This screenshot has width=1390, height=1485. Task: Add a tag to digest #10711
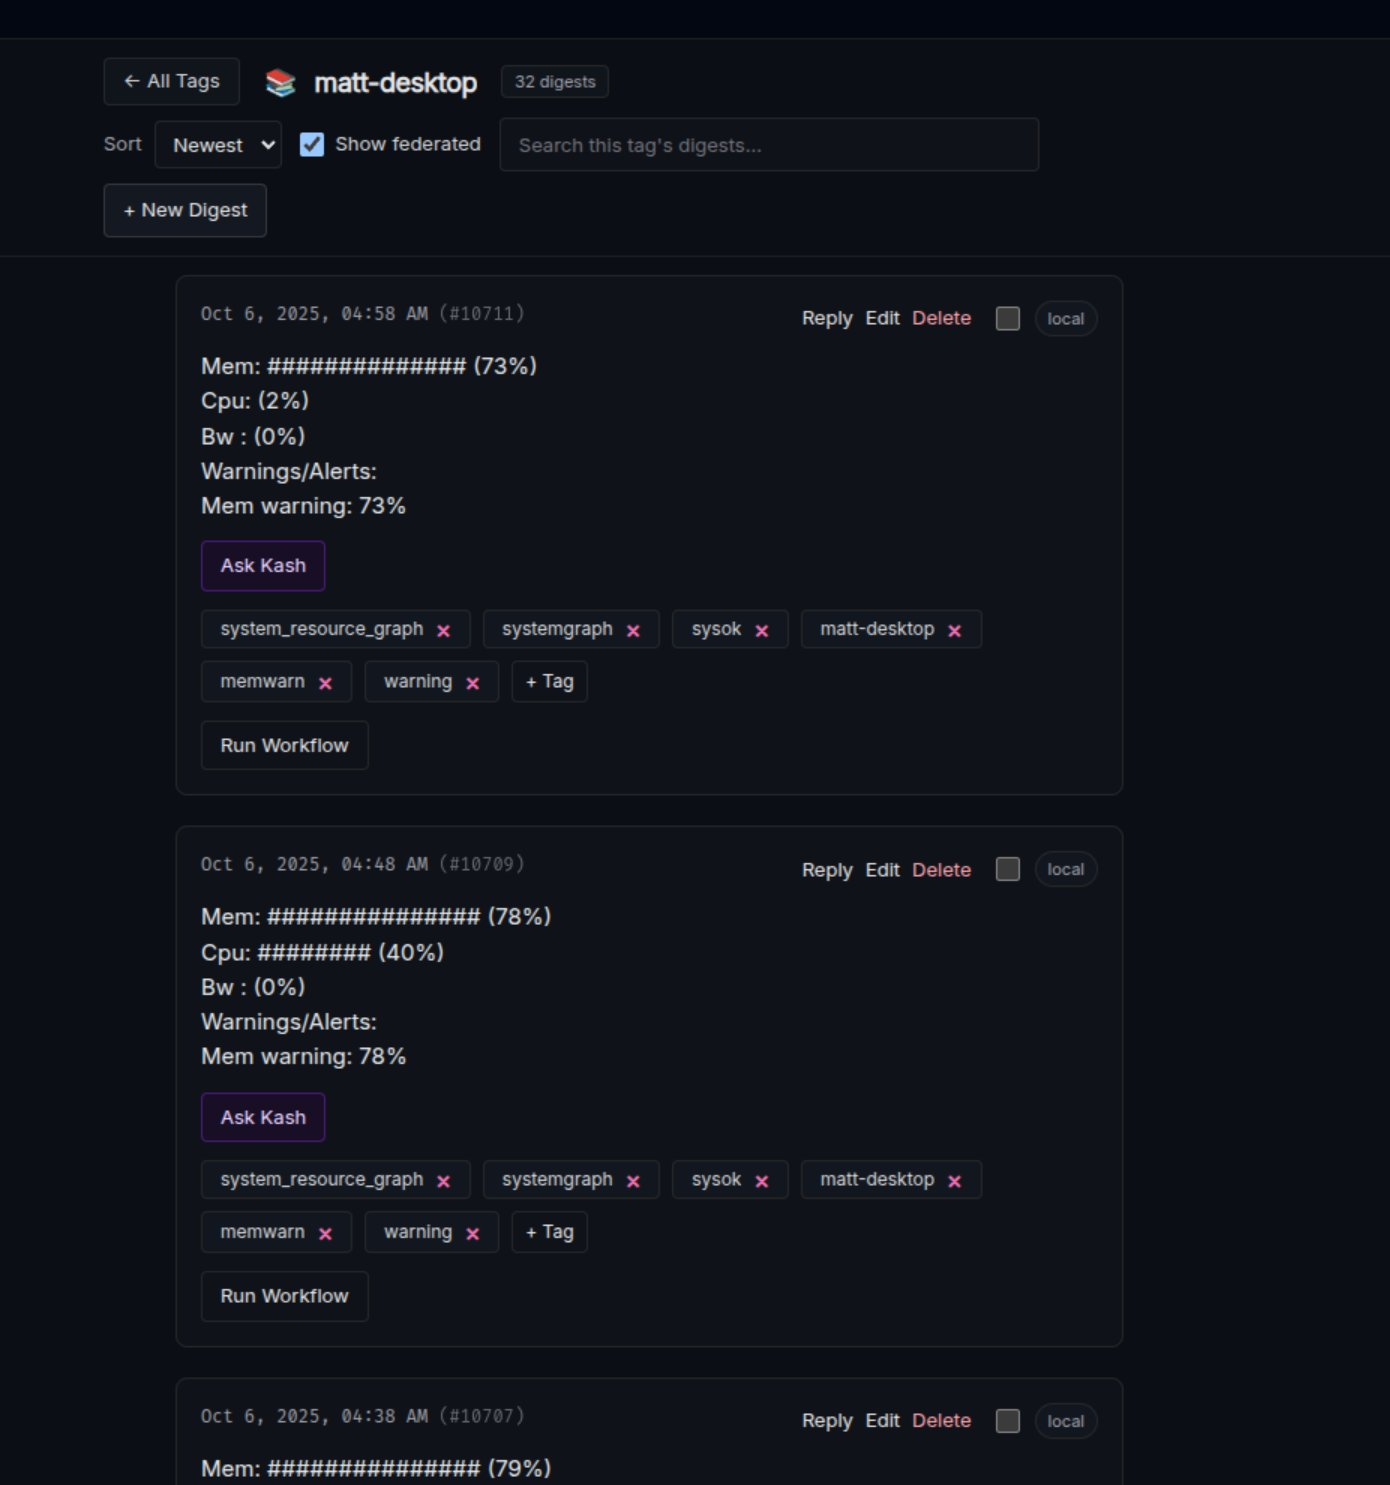click(x=549, y=682)
